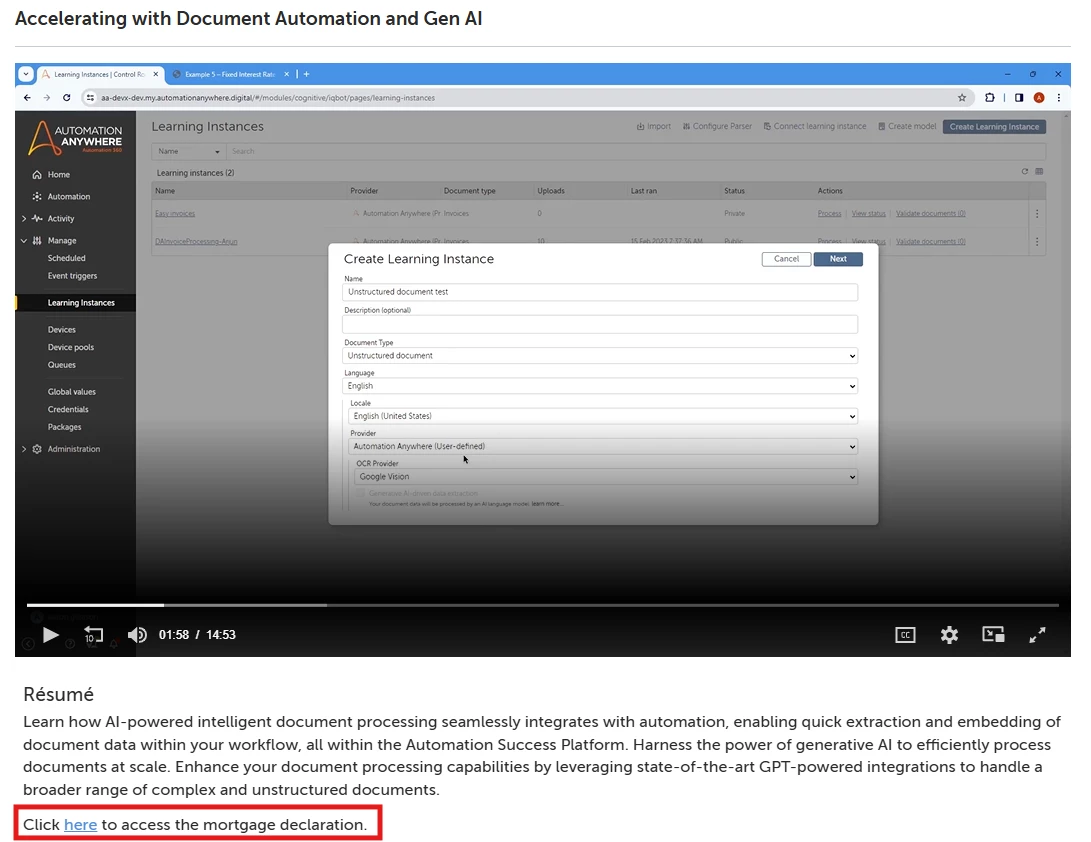Click the Import option
1091x842 pixels.
[653, 127]
